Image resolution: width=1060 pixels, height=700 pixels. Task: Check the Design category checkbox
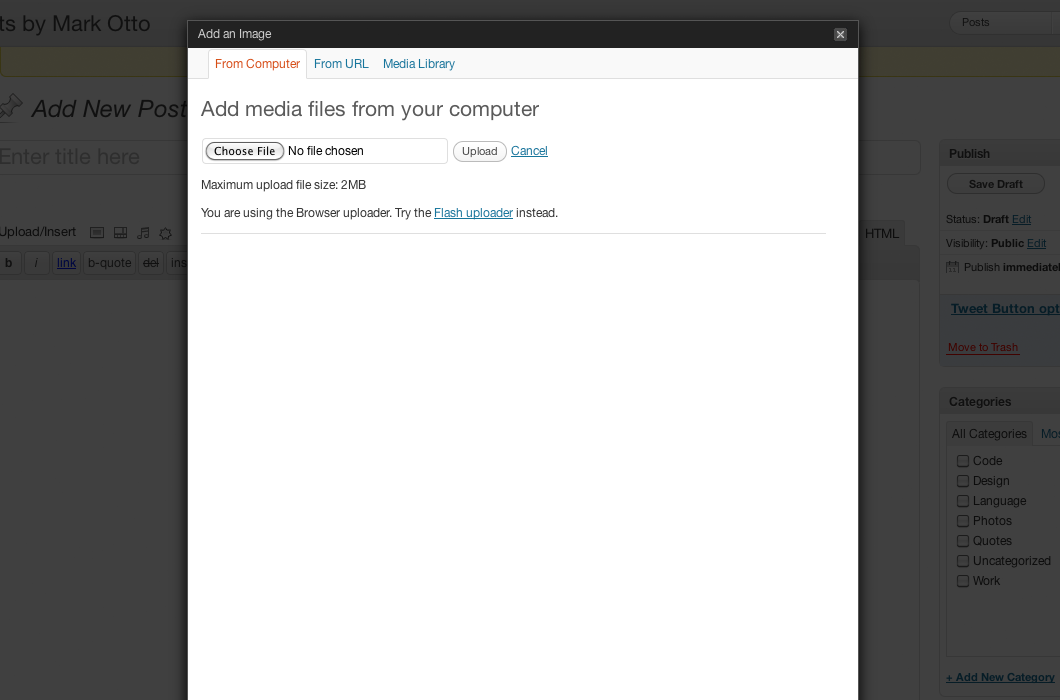coord(963,481)
